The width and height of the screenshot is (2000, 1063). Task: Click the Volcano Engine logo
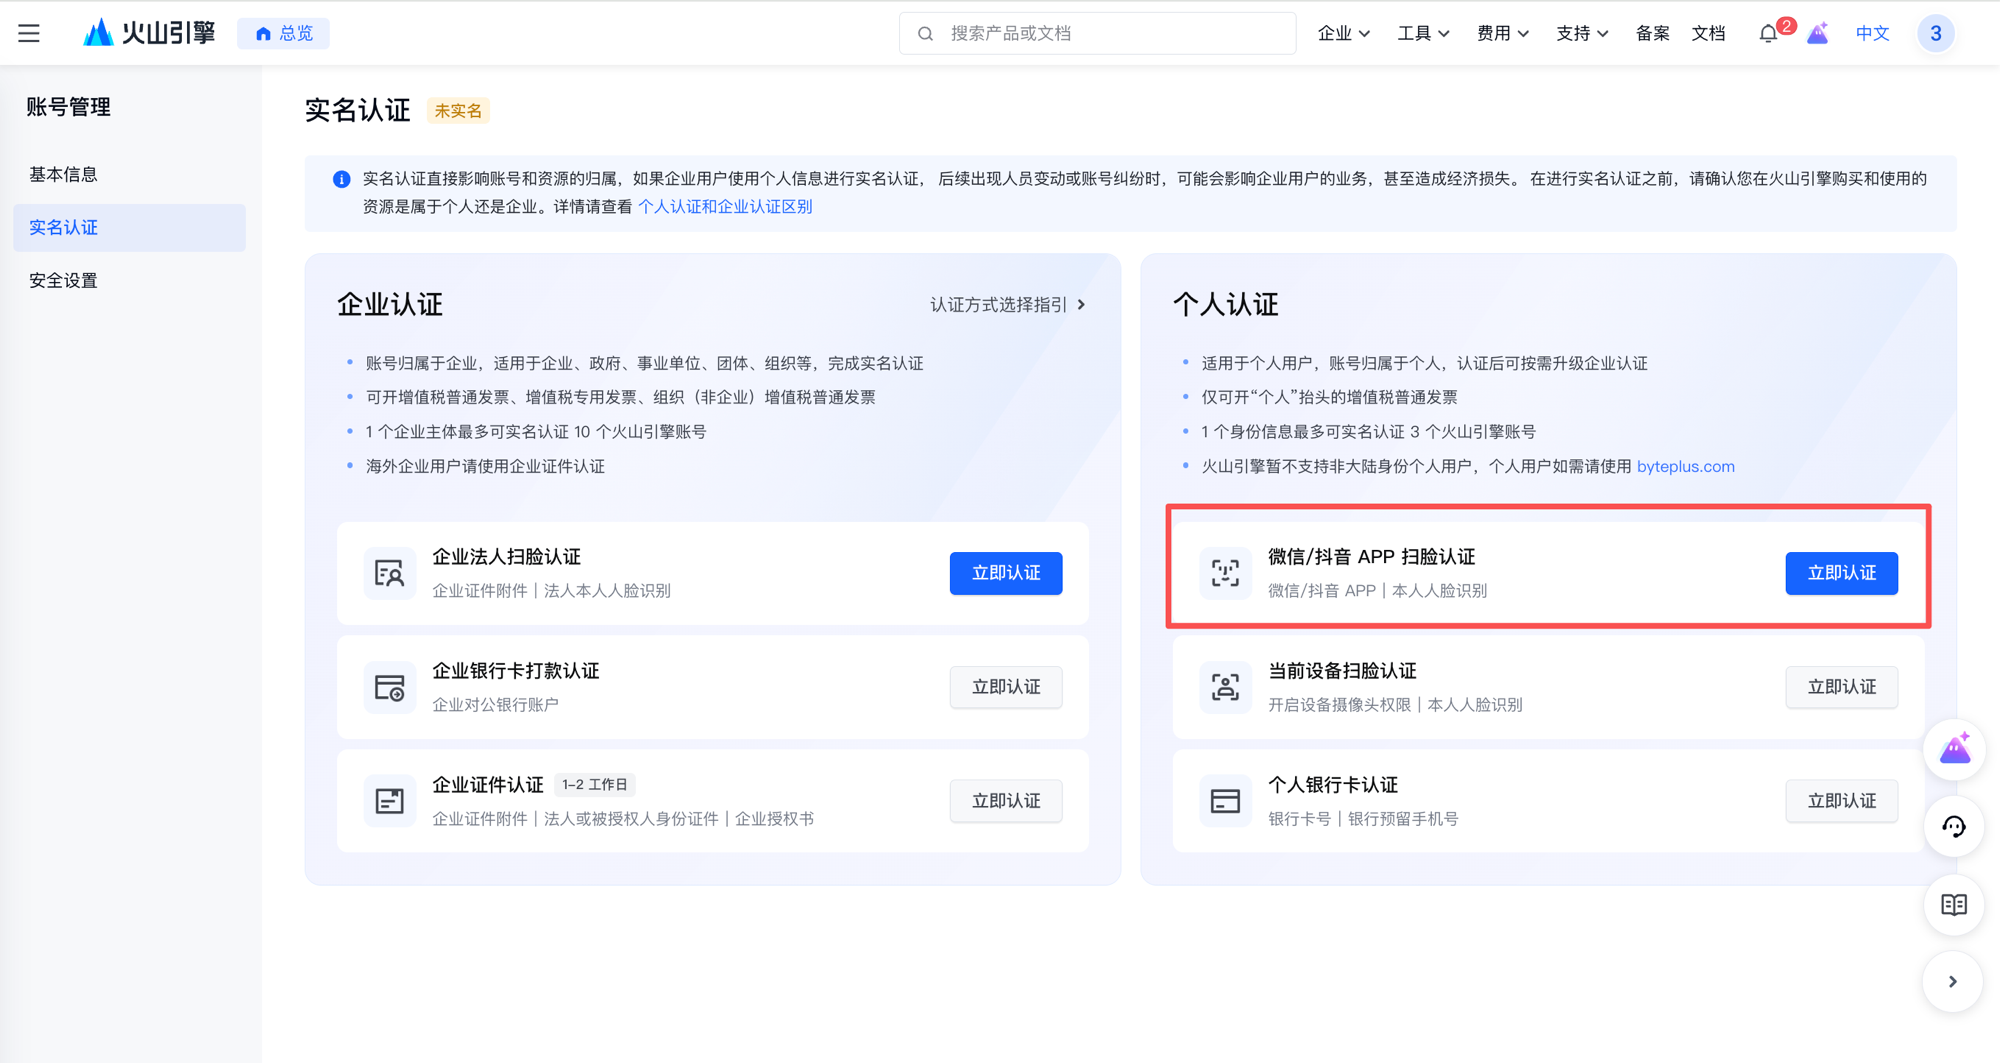[149, 33]
